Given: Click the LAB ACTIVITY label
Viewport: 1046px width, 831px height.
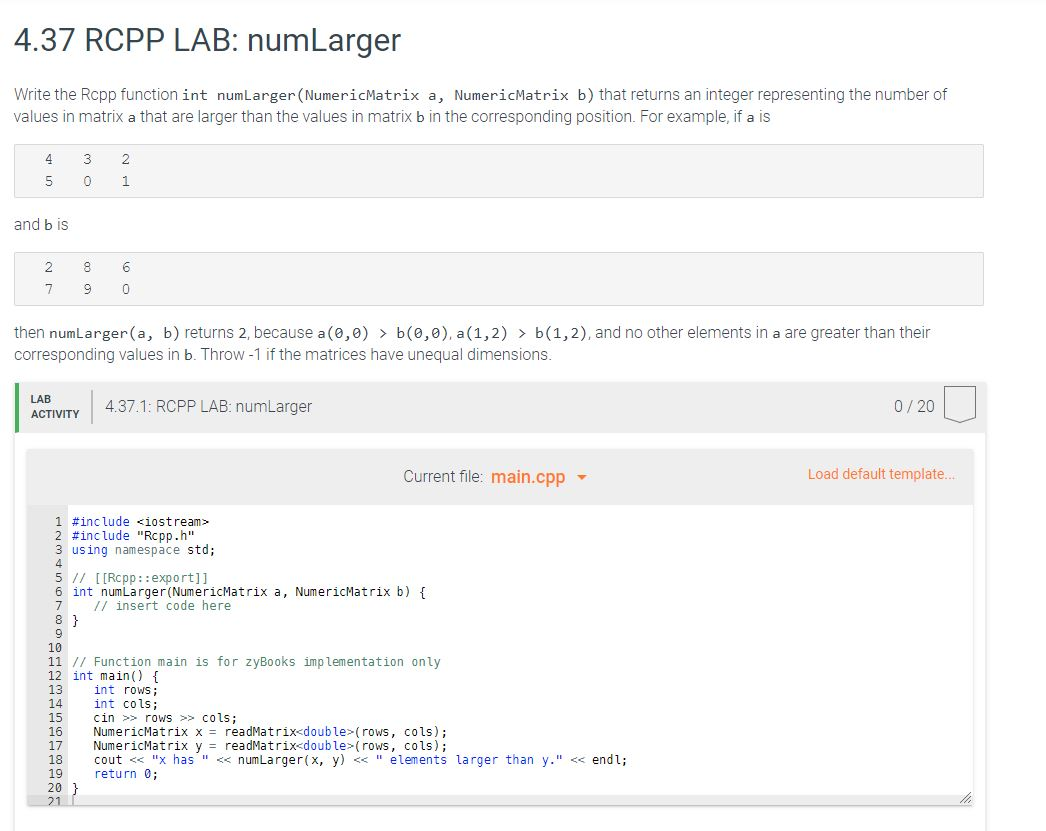Looking at the screenshot, I should [53, 405].
